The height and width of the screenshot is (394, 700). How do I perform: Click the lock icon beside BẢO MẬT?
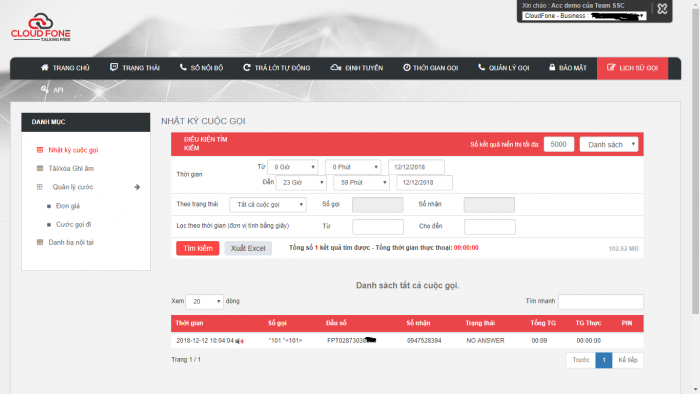coord(552,67)
